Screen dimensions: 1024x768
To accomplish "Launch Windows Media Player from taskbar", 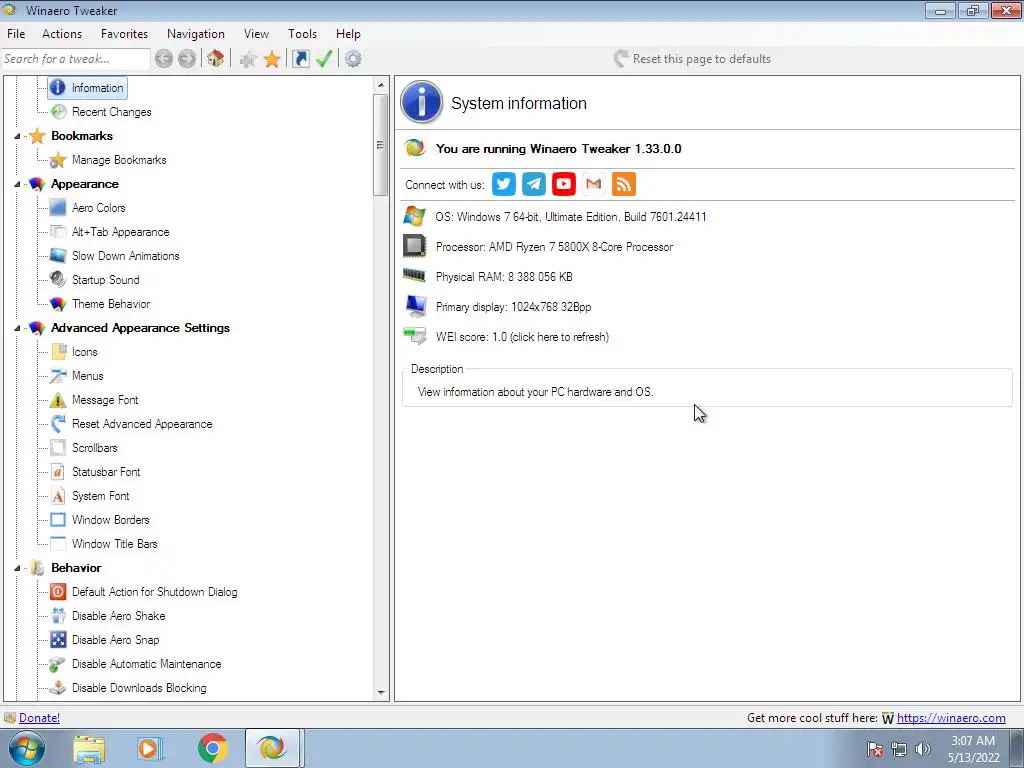I will [150, 748].
